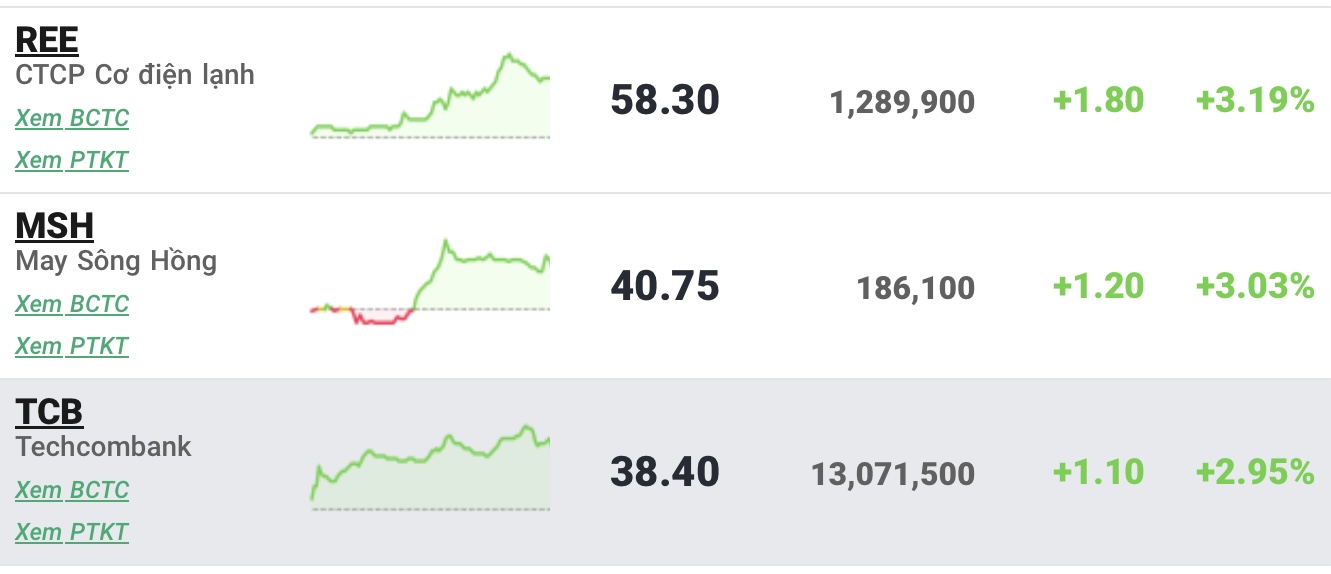Click the +3.19% change for REE

[1255, 100]
